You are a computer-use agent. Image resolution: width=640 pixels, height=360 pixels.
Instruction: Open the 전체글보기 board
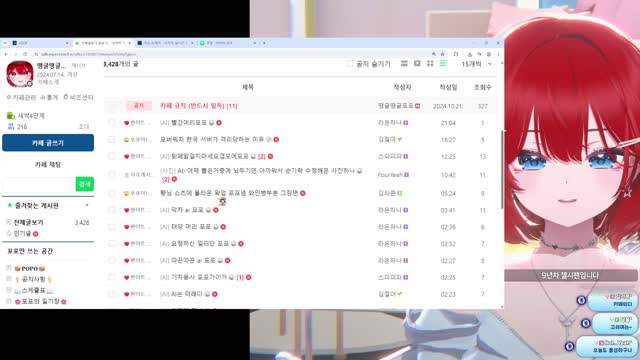pos(28,222)
